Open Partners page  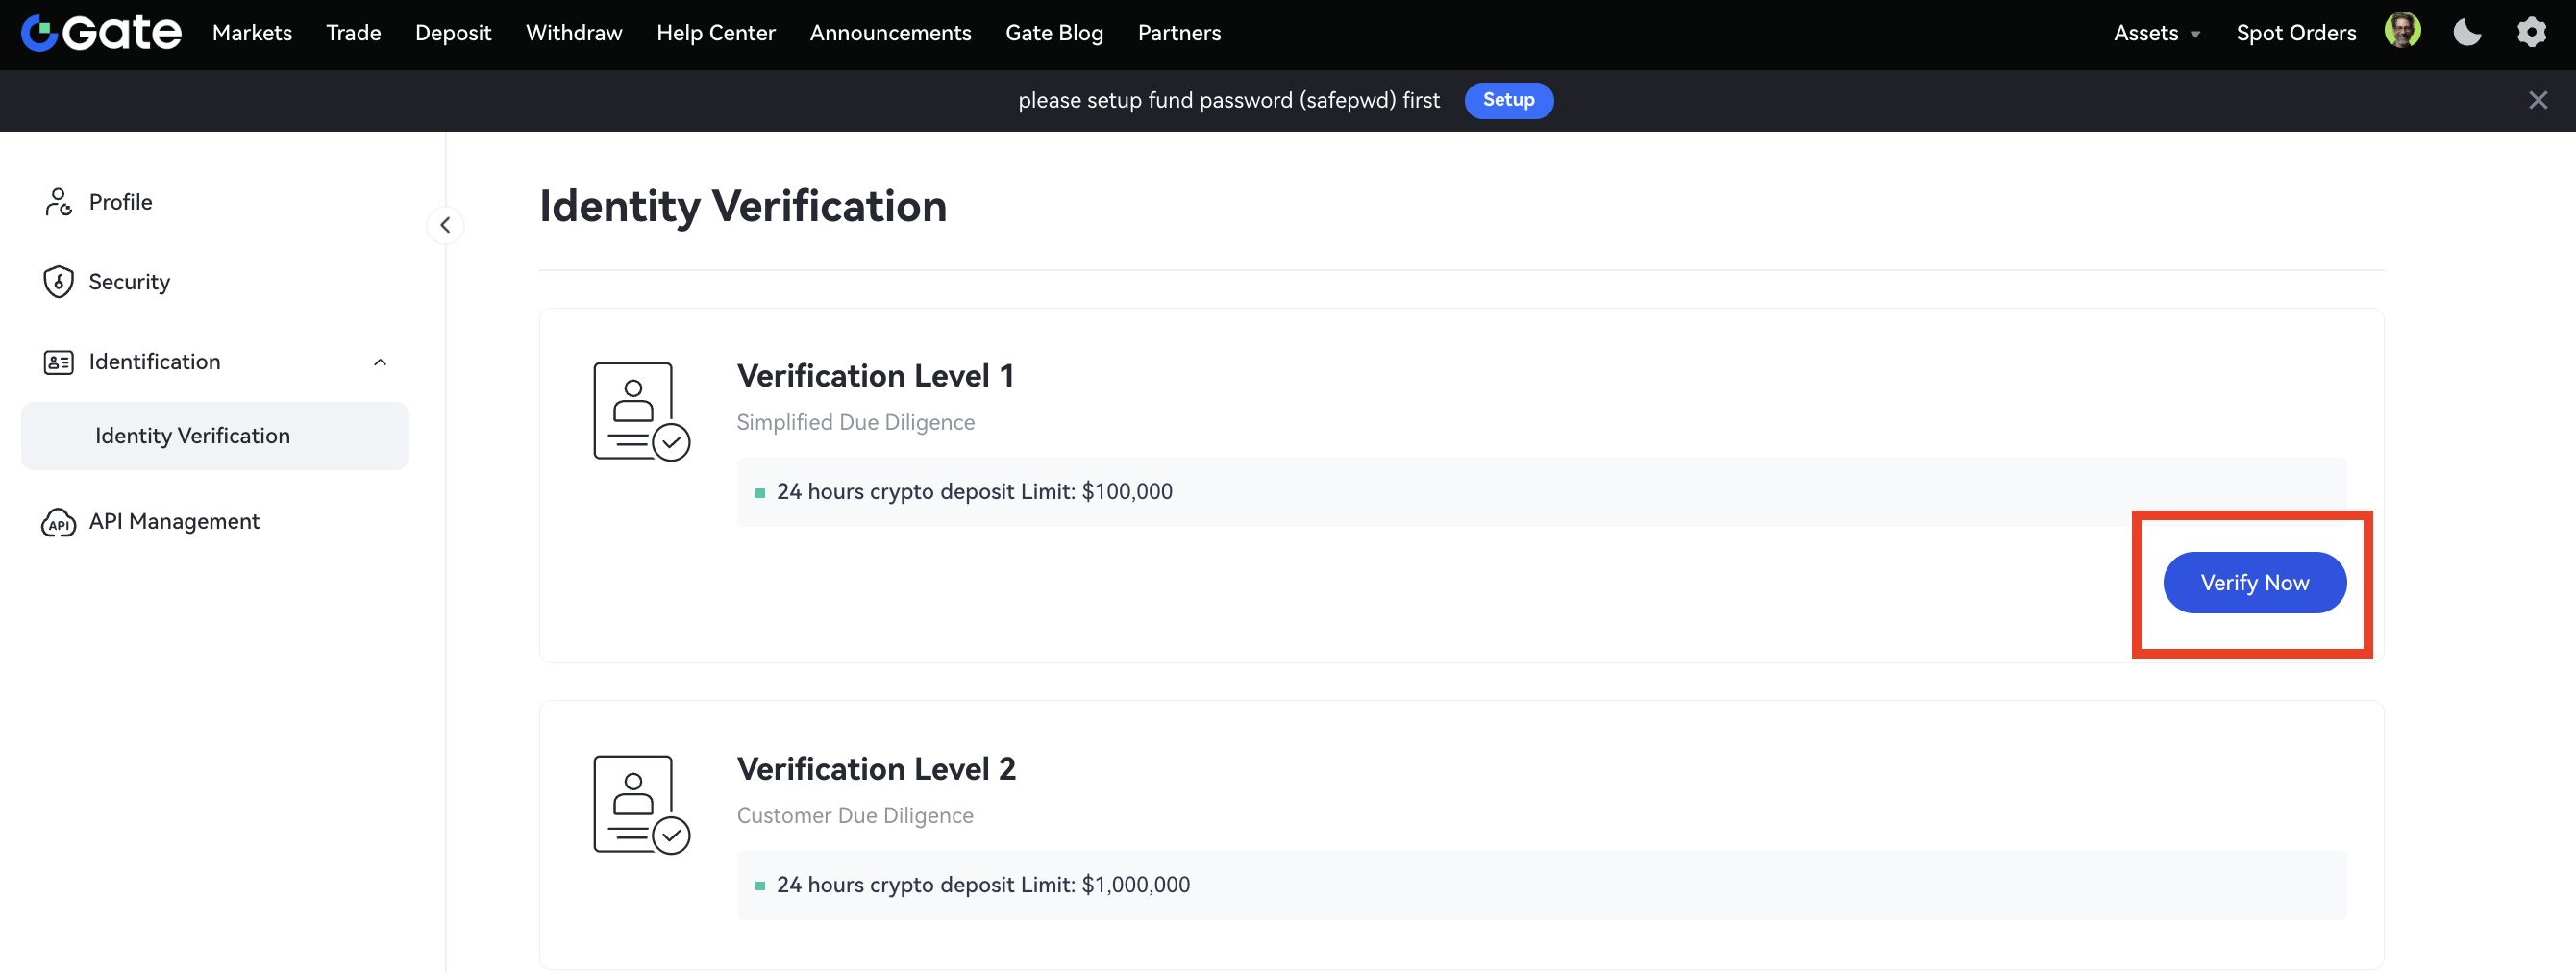[x=1179, y=33]
